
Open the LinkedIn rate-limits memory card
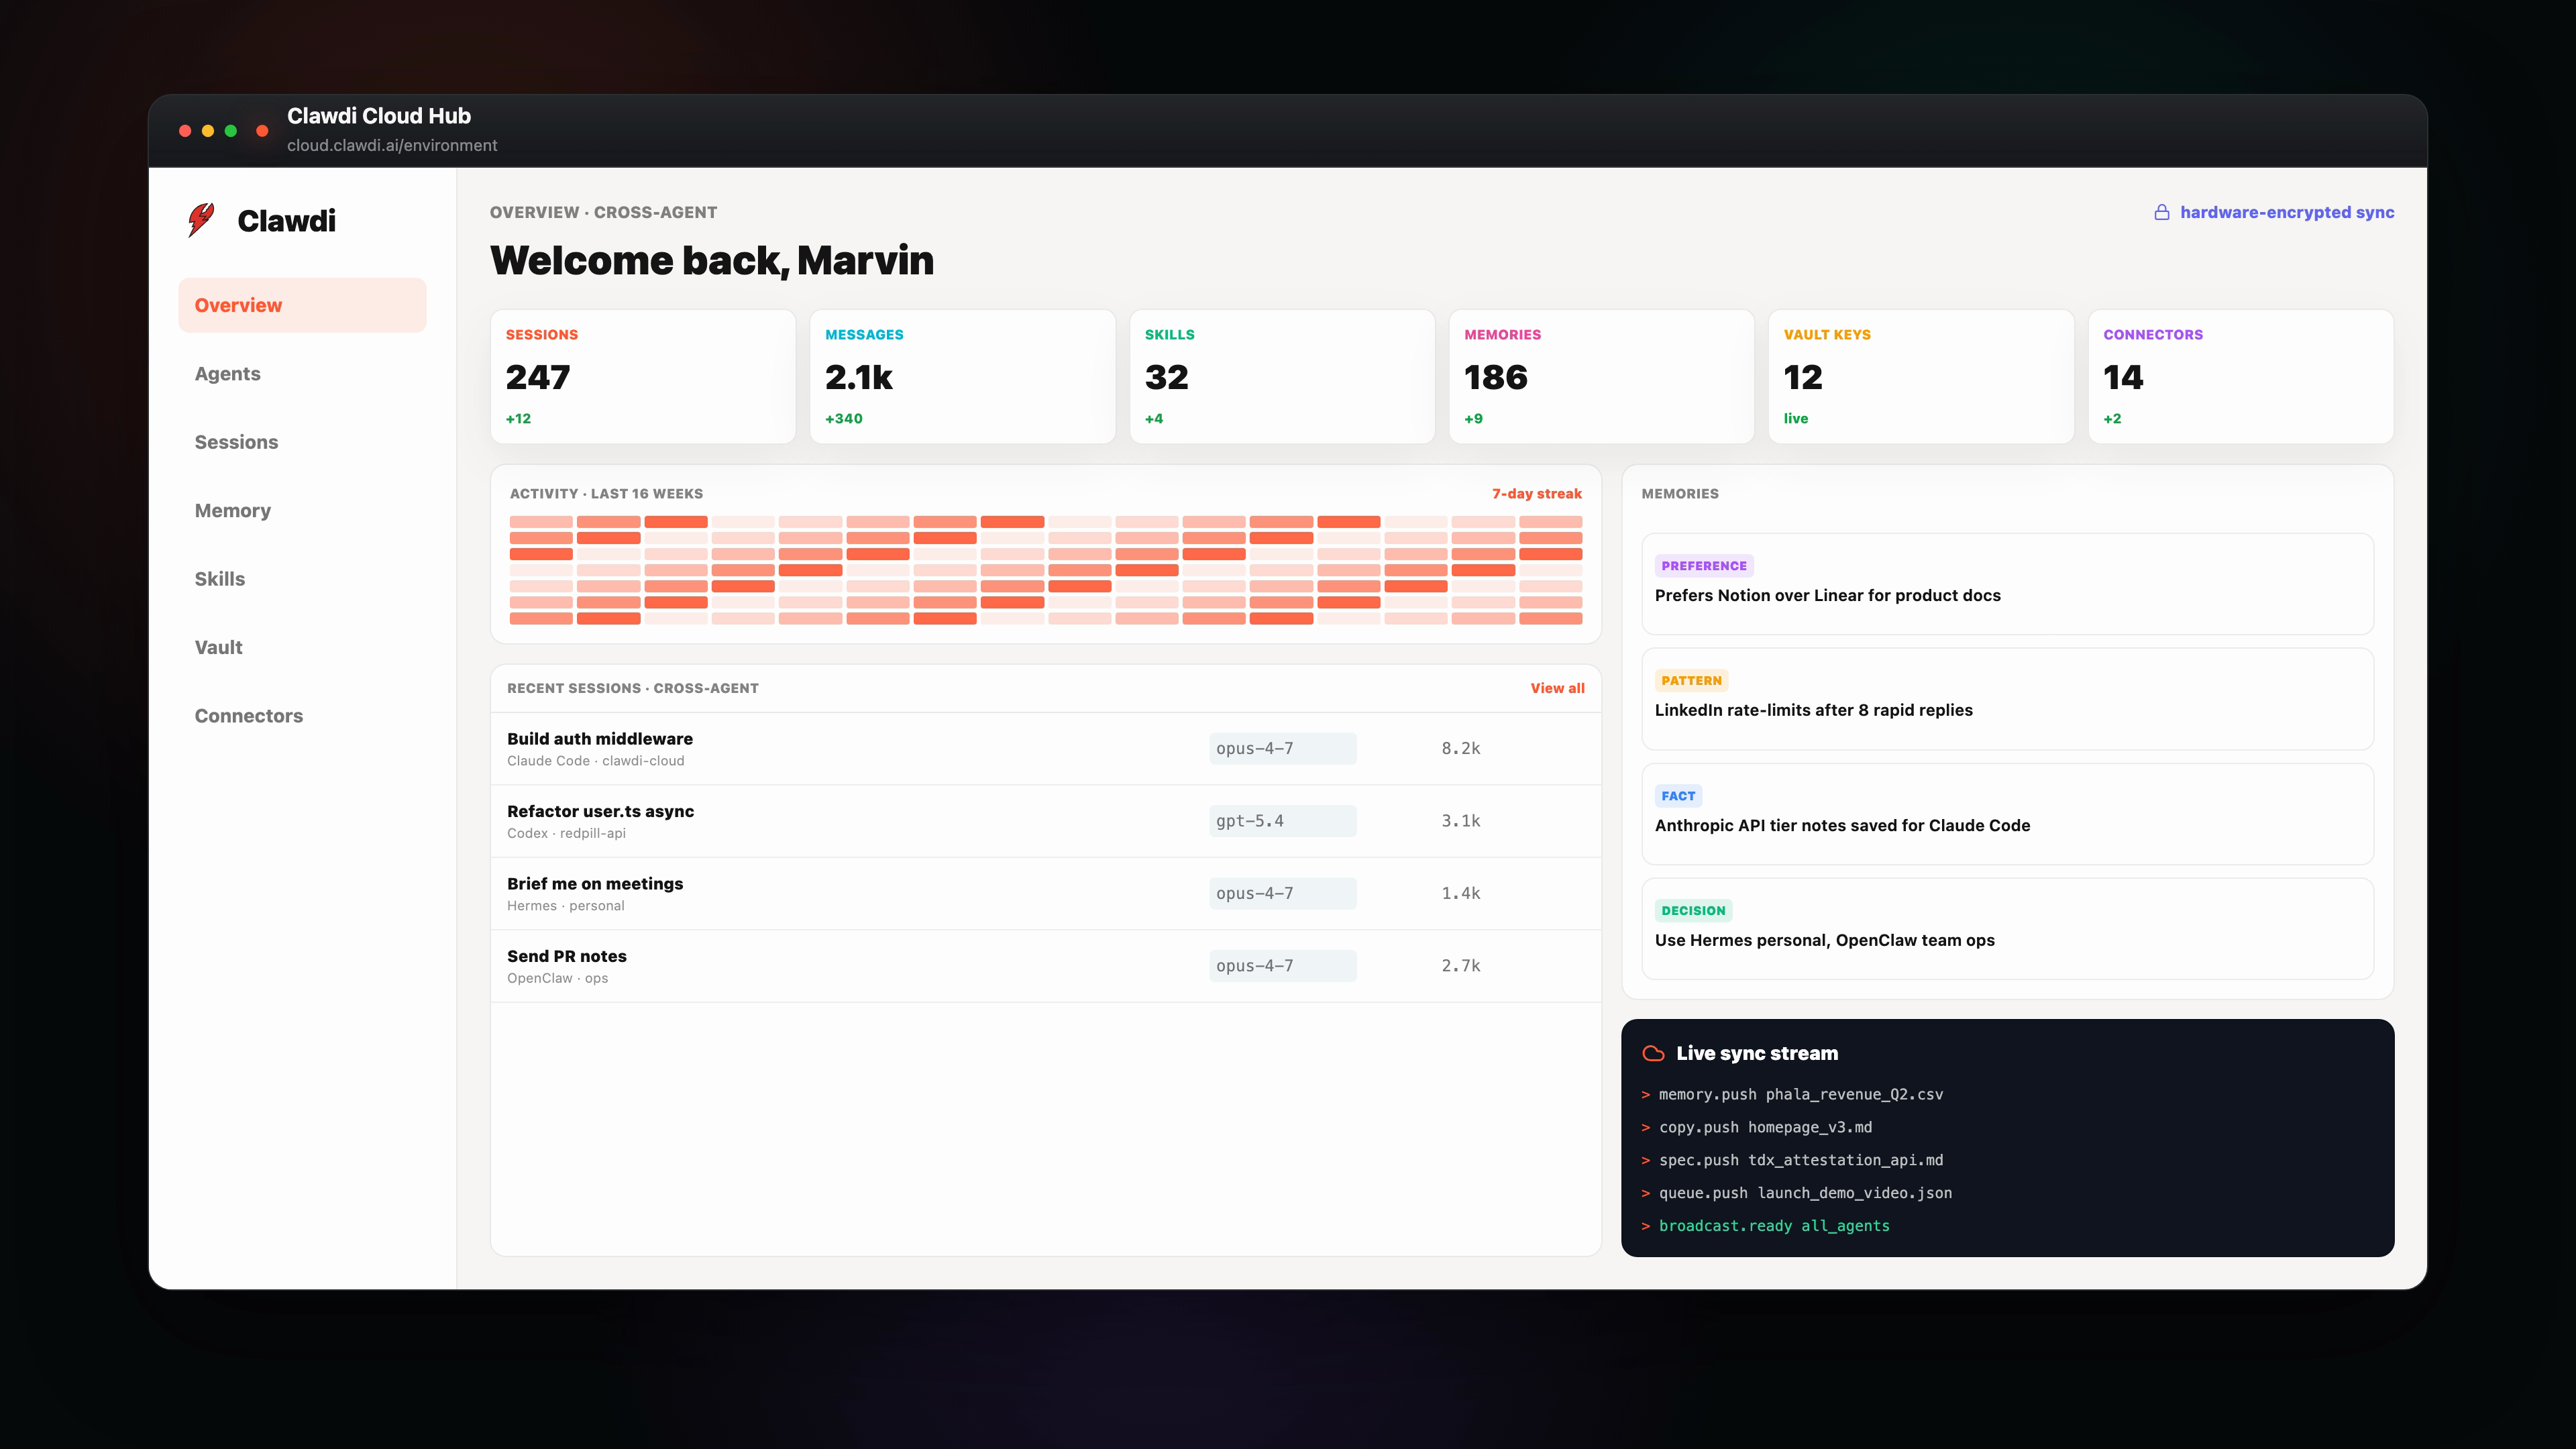point(2007,699)
